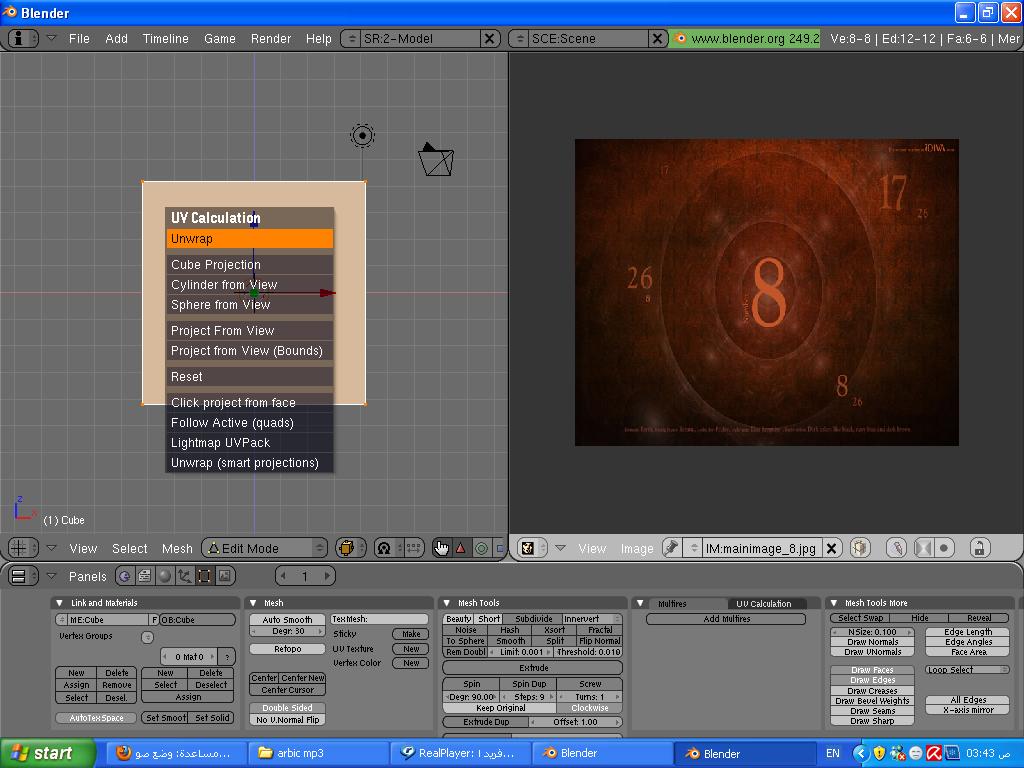
Task: Collapse the Mesh Tools panel
Action: pyautogui.click(x=447, y=603)
